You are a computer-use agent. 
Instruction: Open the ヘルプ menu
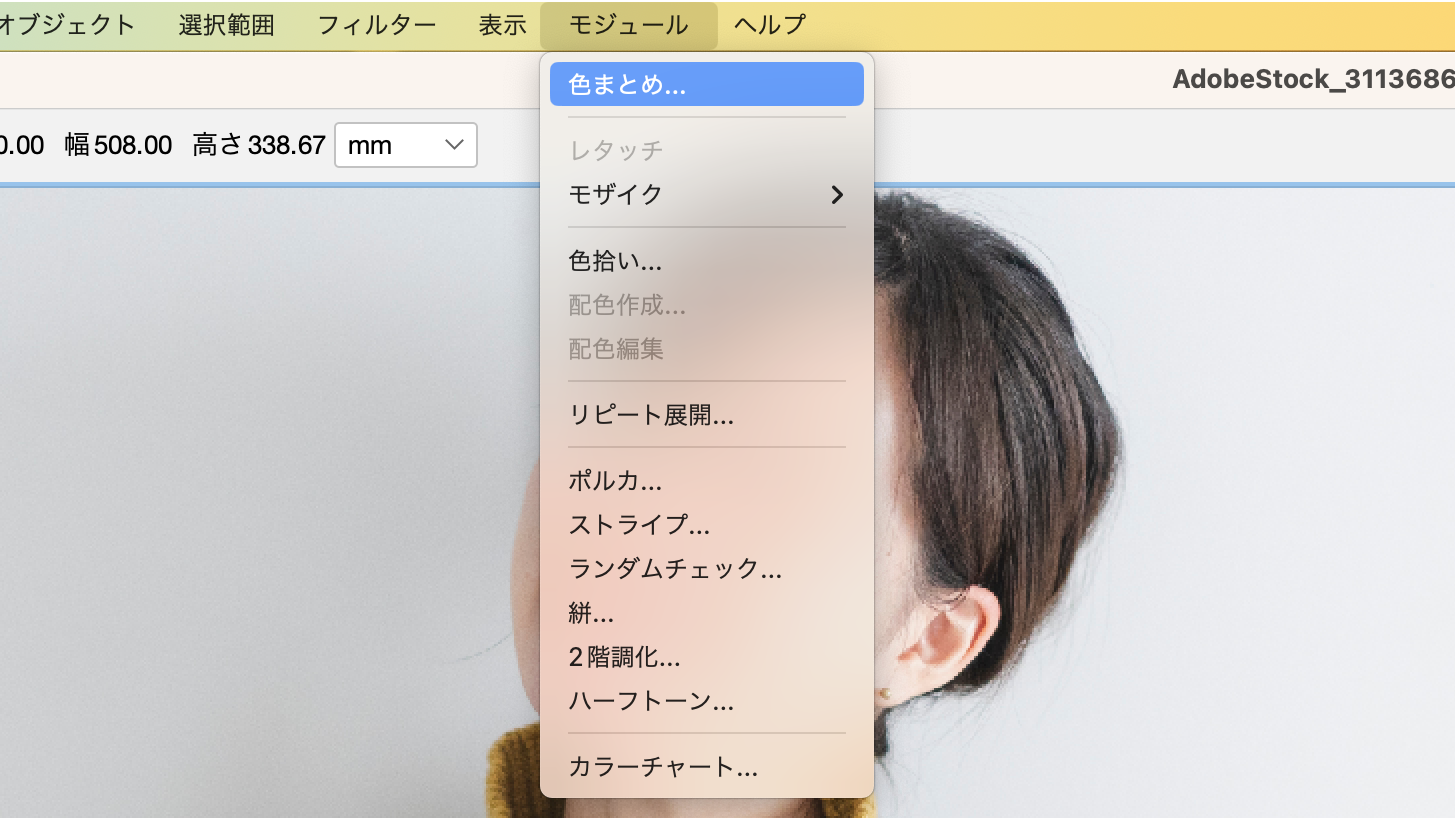coord(769,25)
